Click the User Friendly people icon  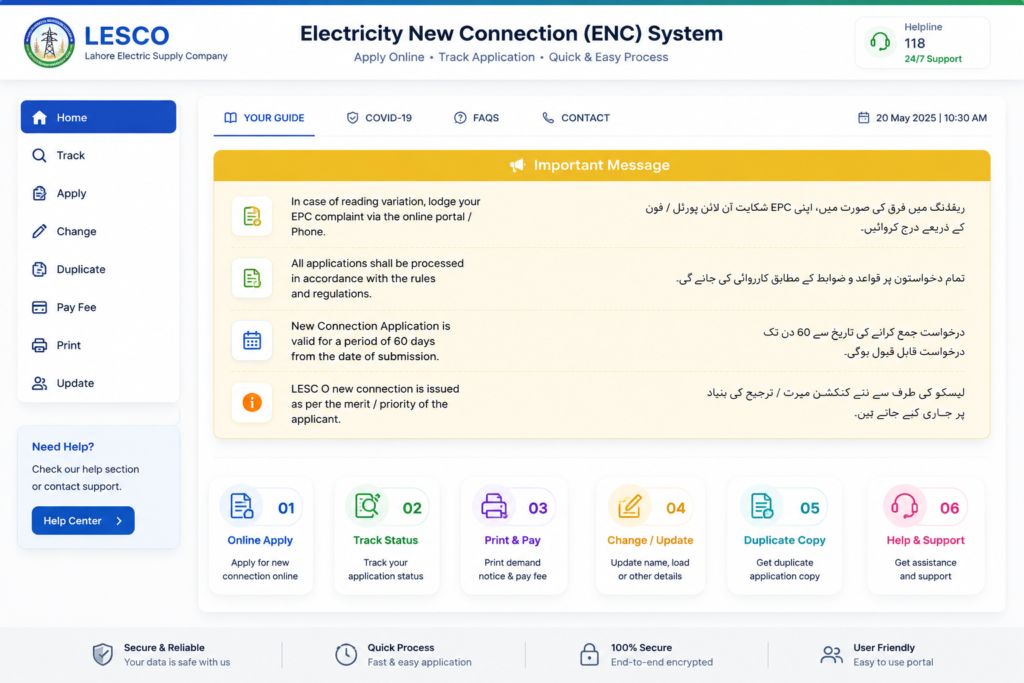click(x=831, y=654)
